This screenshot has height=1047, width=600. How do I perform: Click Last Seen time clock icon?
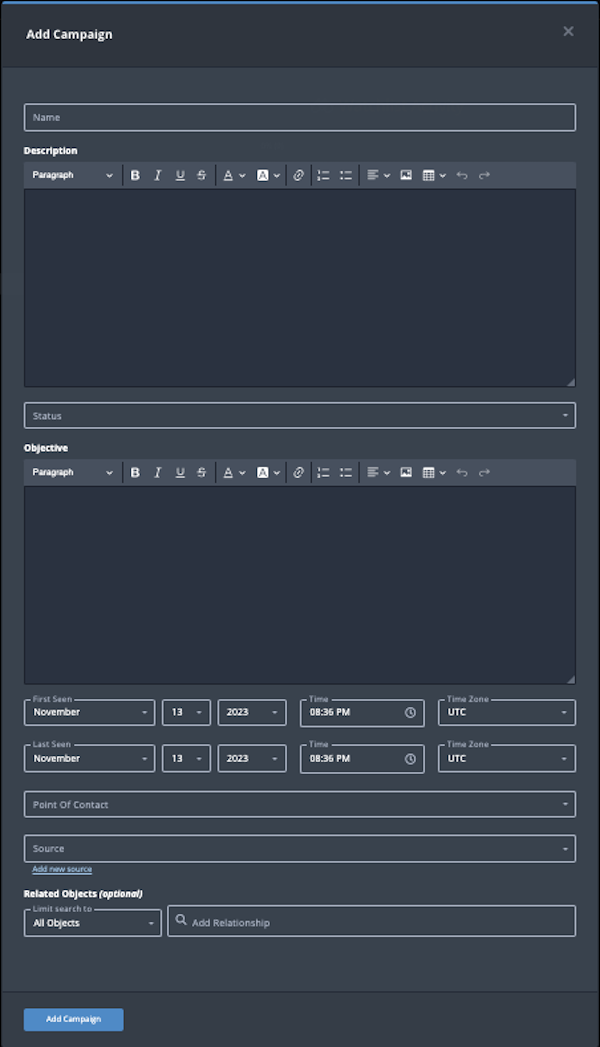(410, 759)
